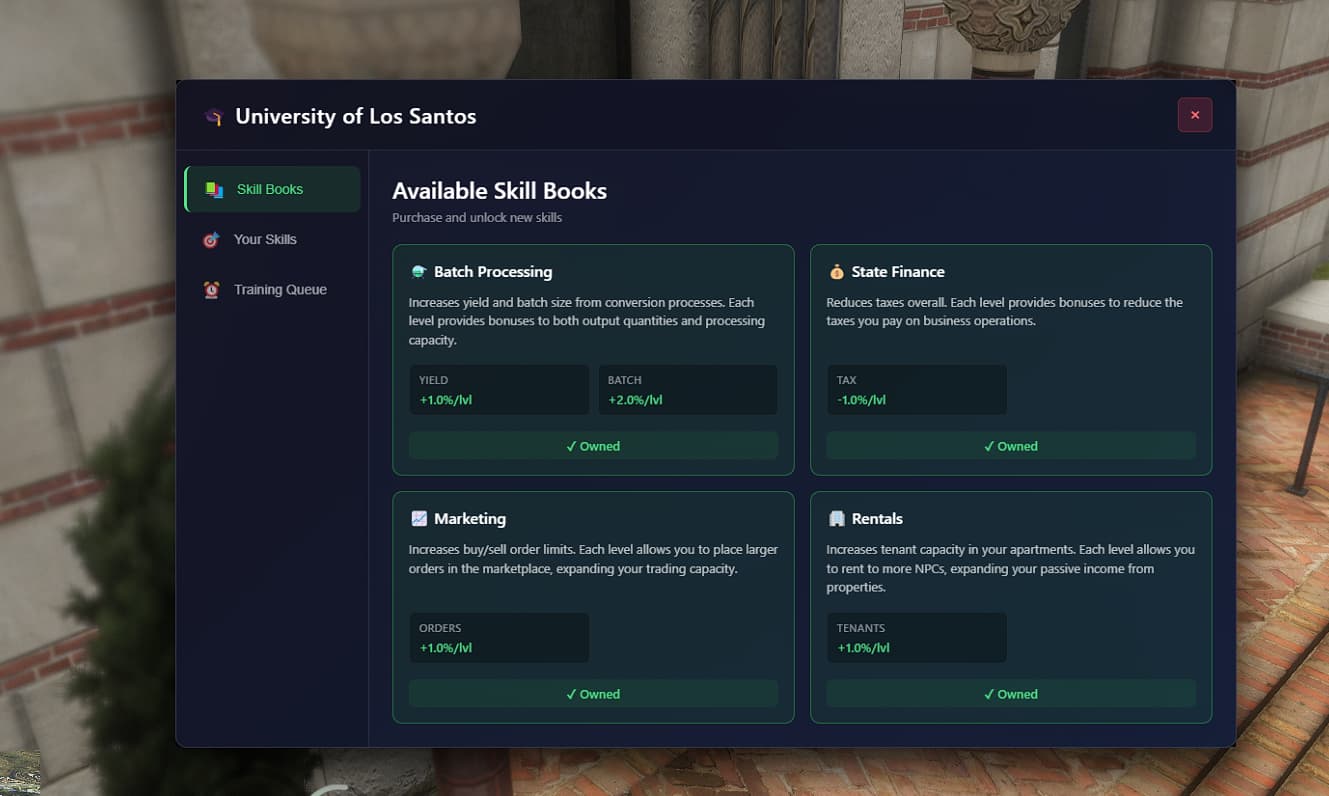Viewport: 1329px width, 796px height.
Task: Click the target icon beside Your Skills
Action: click(211, 240)
